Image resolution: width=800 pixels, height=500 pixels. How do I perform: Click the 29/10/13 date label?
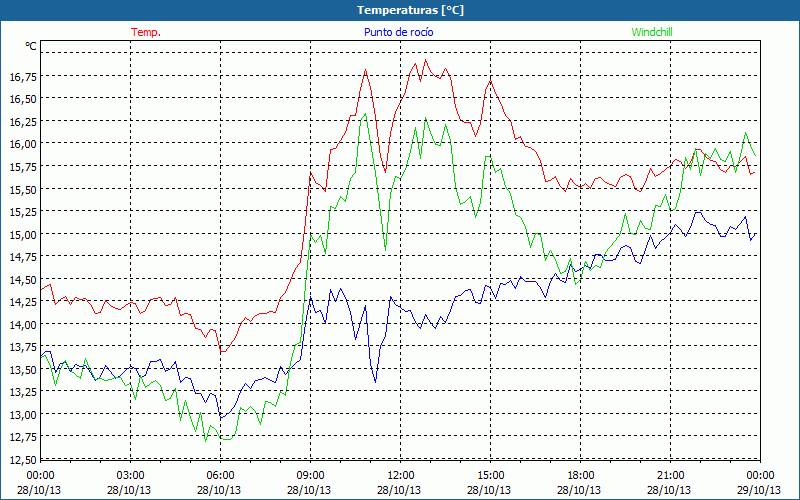[759, 490]
